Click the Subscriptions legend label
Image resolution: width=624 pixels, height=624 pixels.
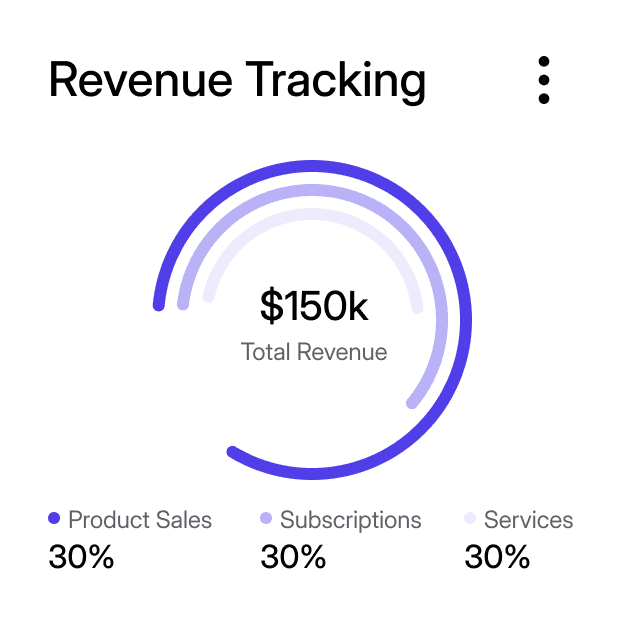(351, 521)
